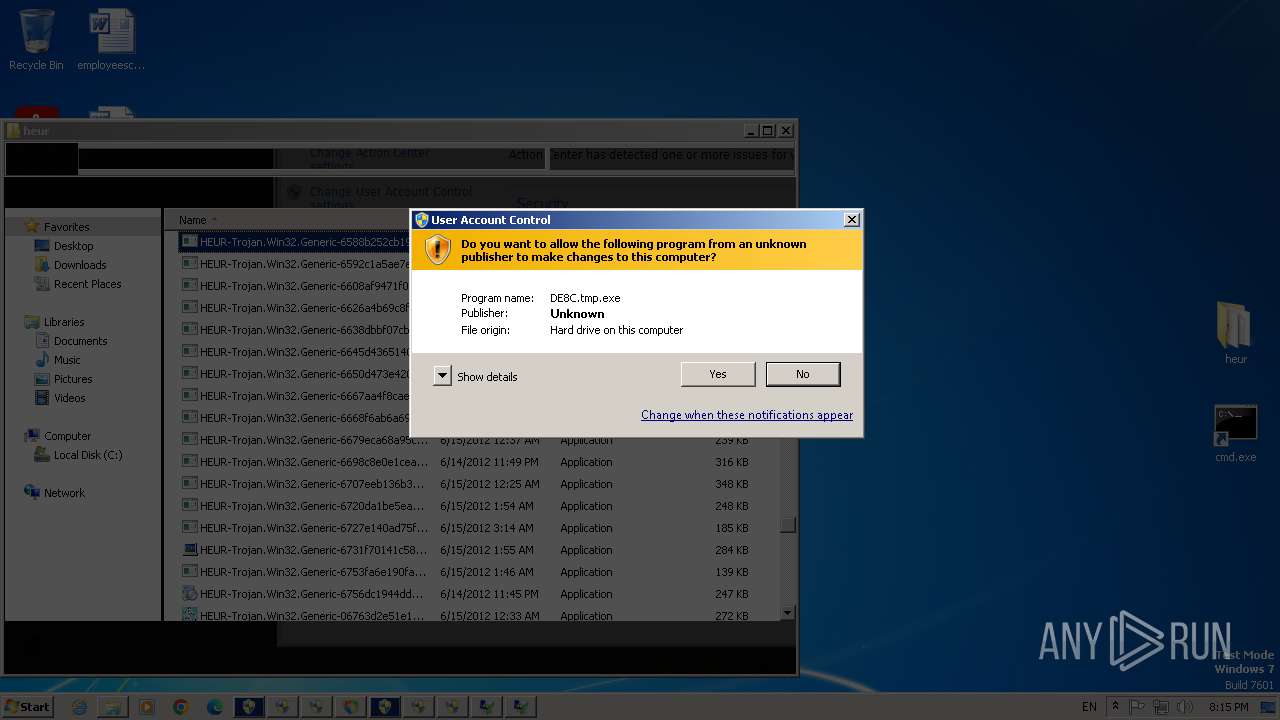Select Documents library in the sidebar

tap(80, 341)
